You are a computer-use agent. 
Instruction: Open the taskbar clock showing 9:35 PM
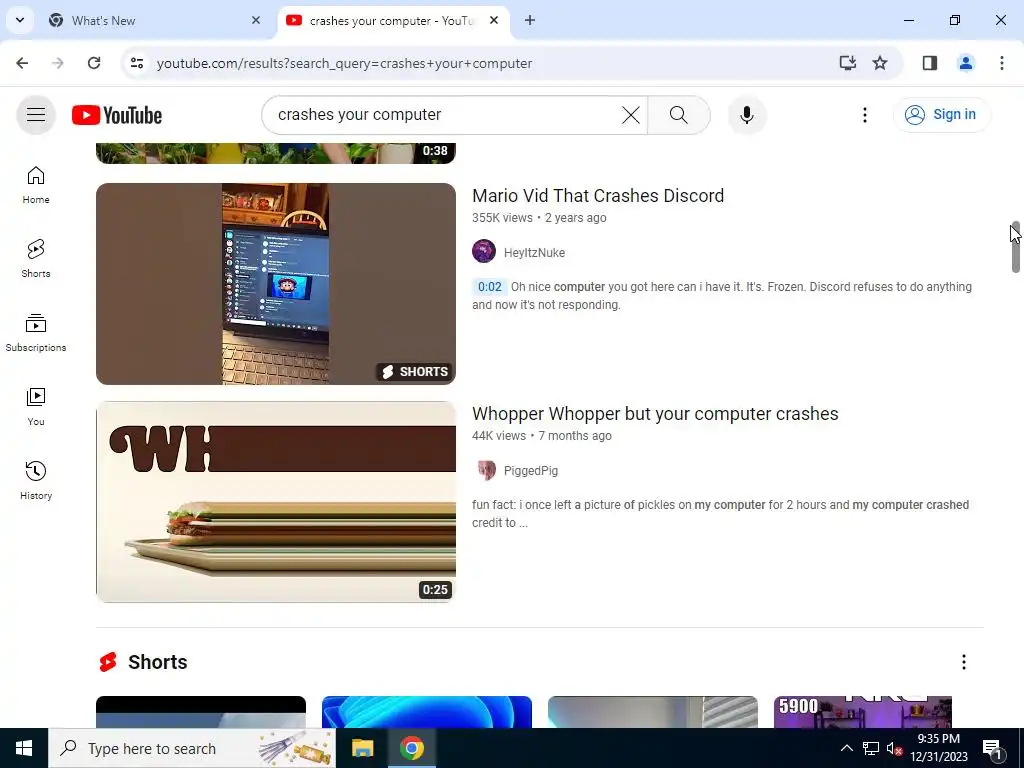[x=938, y=748]
